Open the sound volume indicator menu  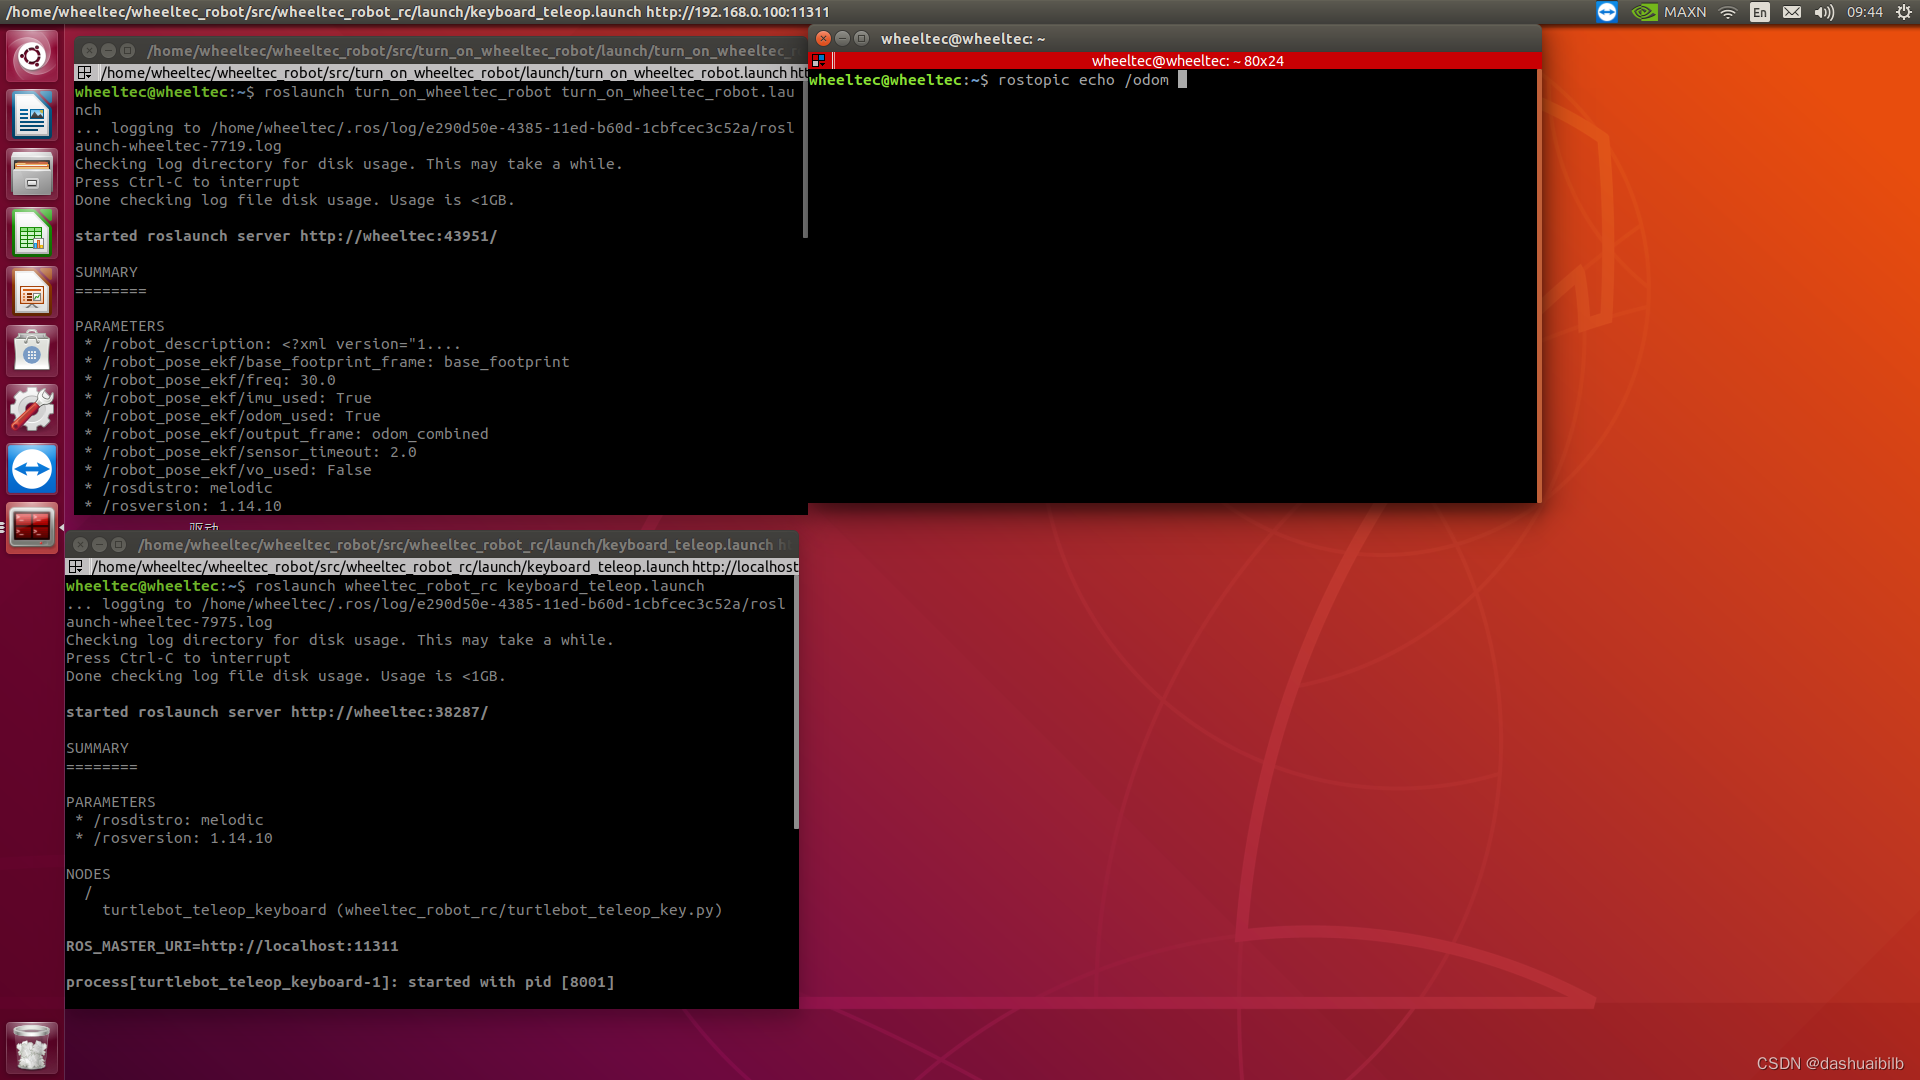[x=1824, y=12]
